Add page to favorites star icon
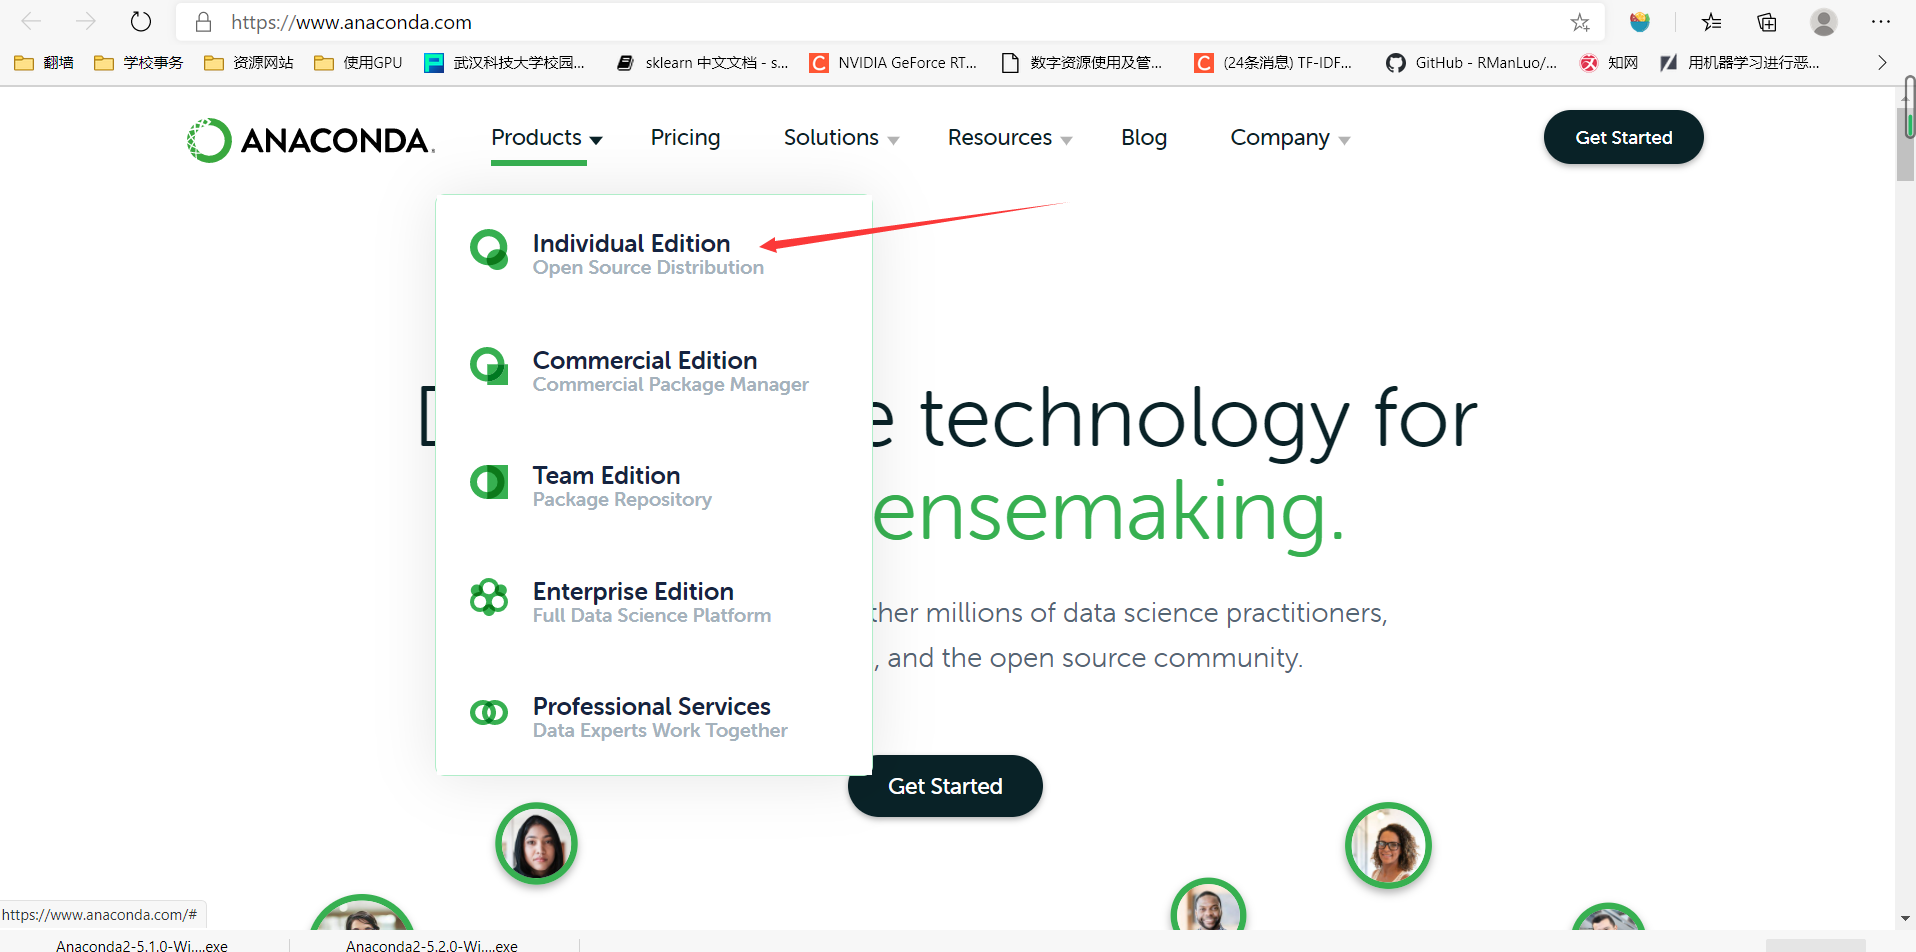The image size is (1916, 952). (1580, 22)
